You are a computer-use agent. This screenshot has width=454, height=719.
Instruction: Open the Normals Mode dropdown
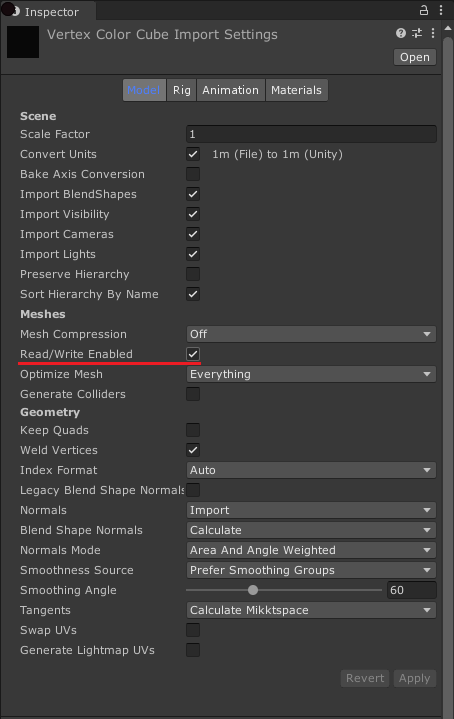[311, 550]
